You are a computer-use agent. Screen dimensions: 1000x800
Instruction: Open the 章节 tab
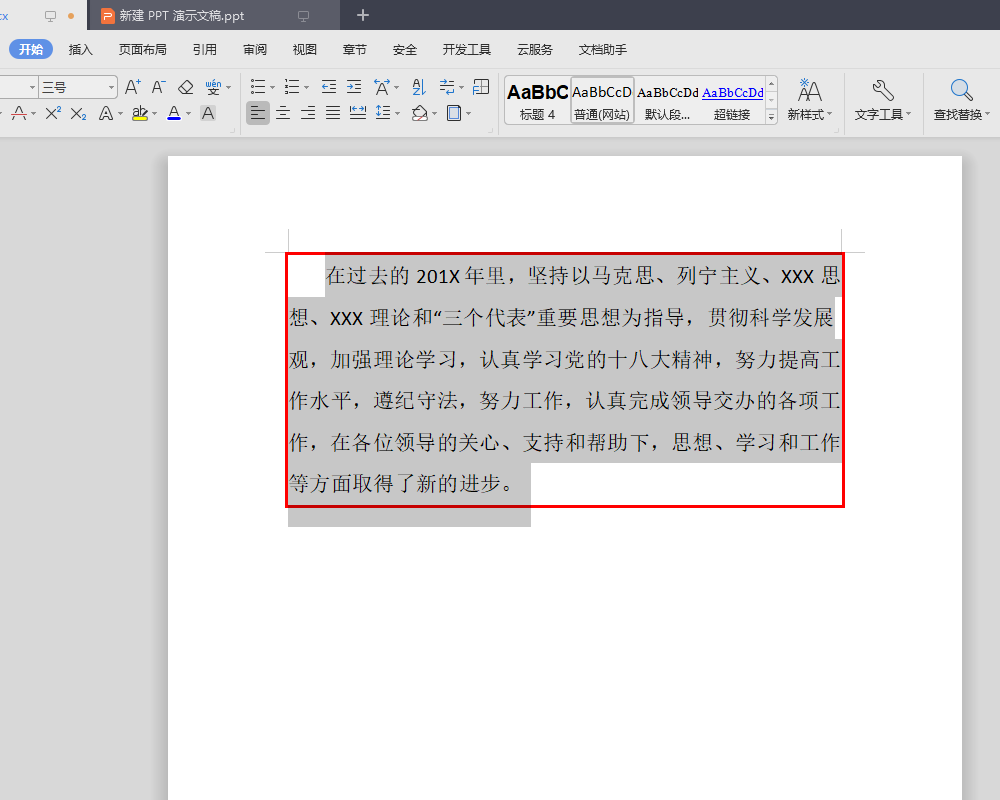pos(355,49)
